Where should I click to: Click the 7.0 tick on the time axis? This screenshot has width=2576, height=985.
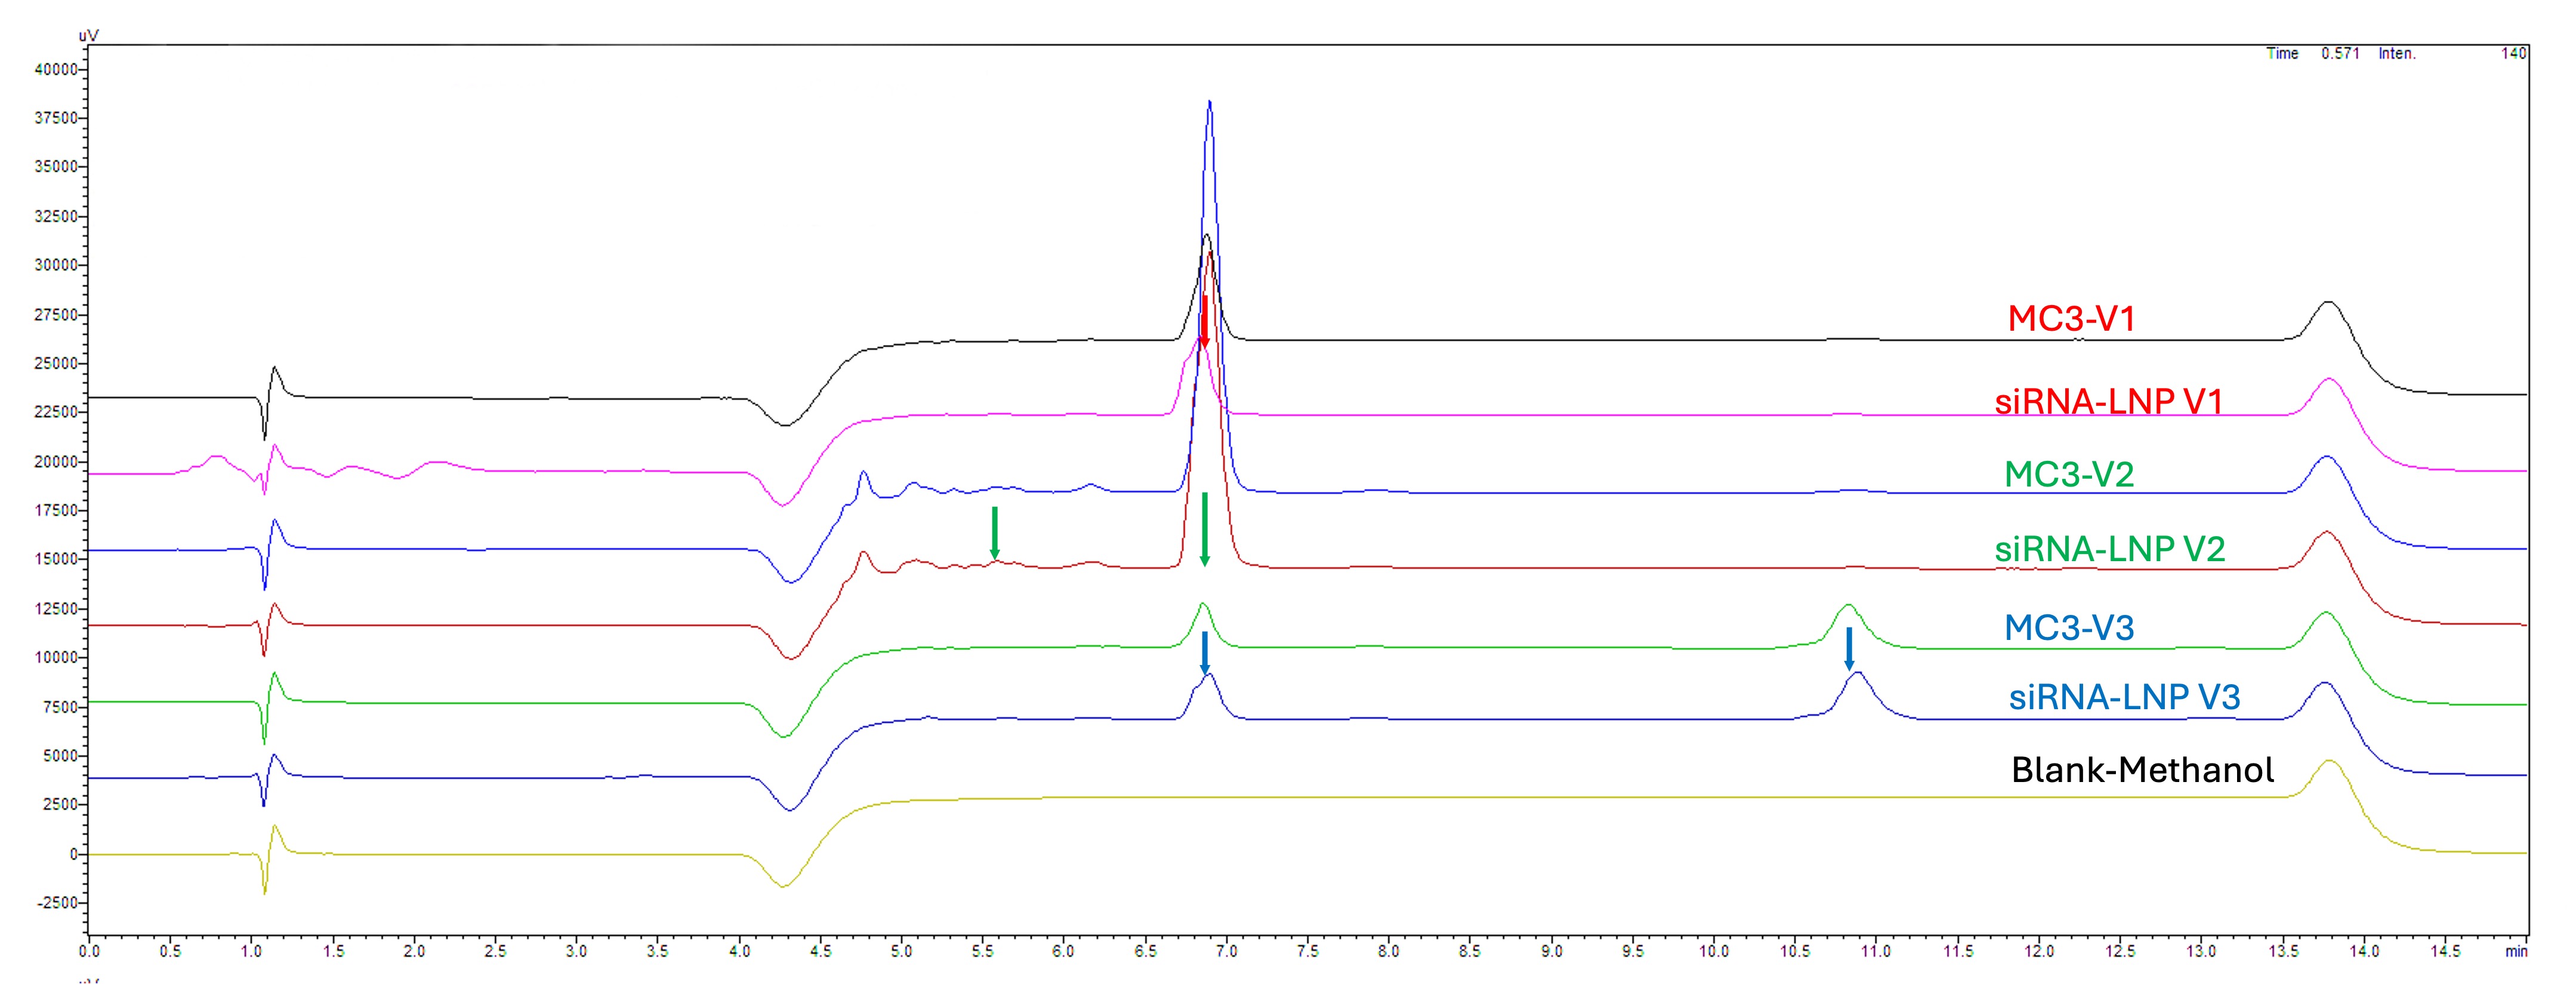(x=1226, y=951)
